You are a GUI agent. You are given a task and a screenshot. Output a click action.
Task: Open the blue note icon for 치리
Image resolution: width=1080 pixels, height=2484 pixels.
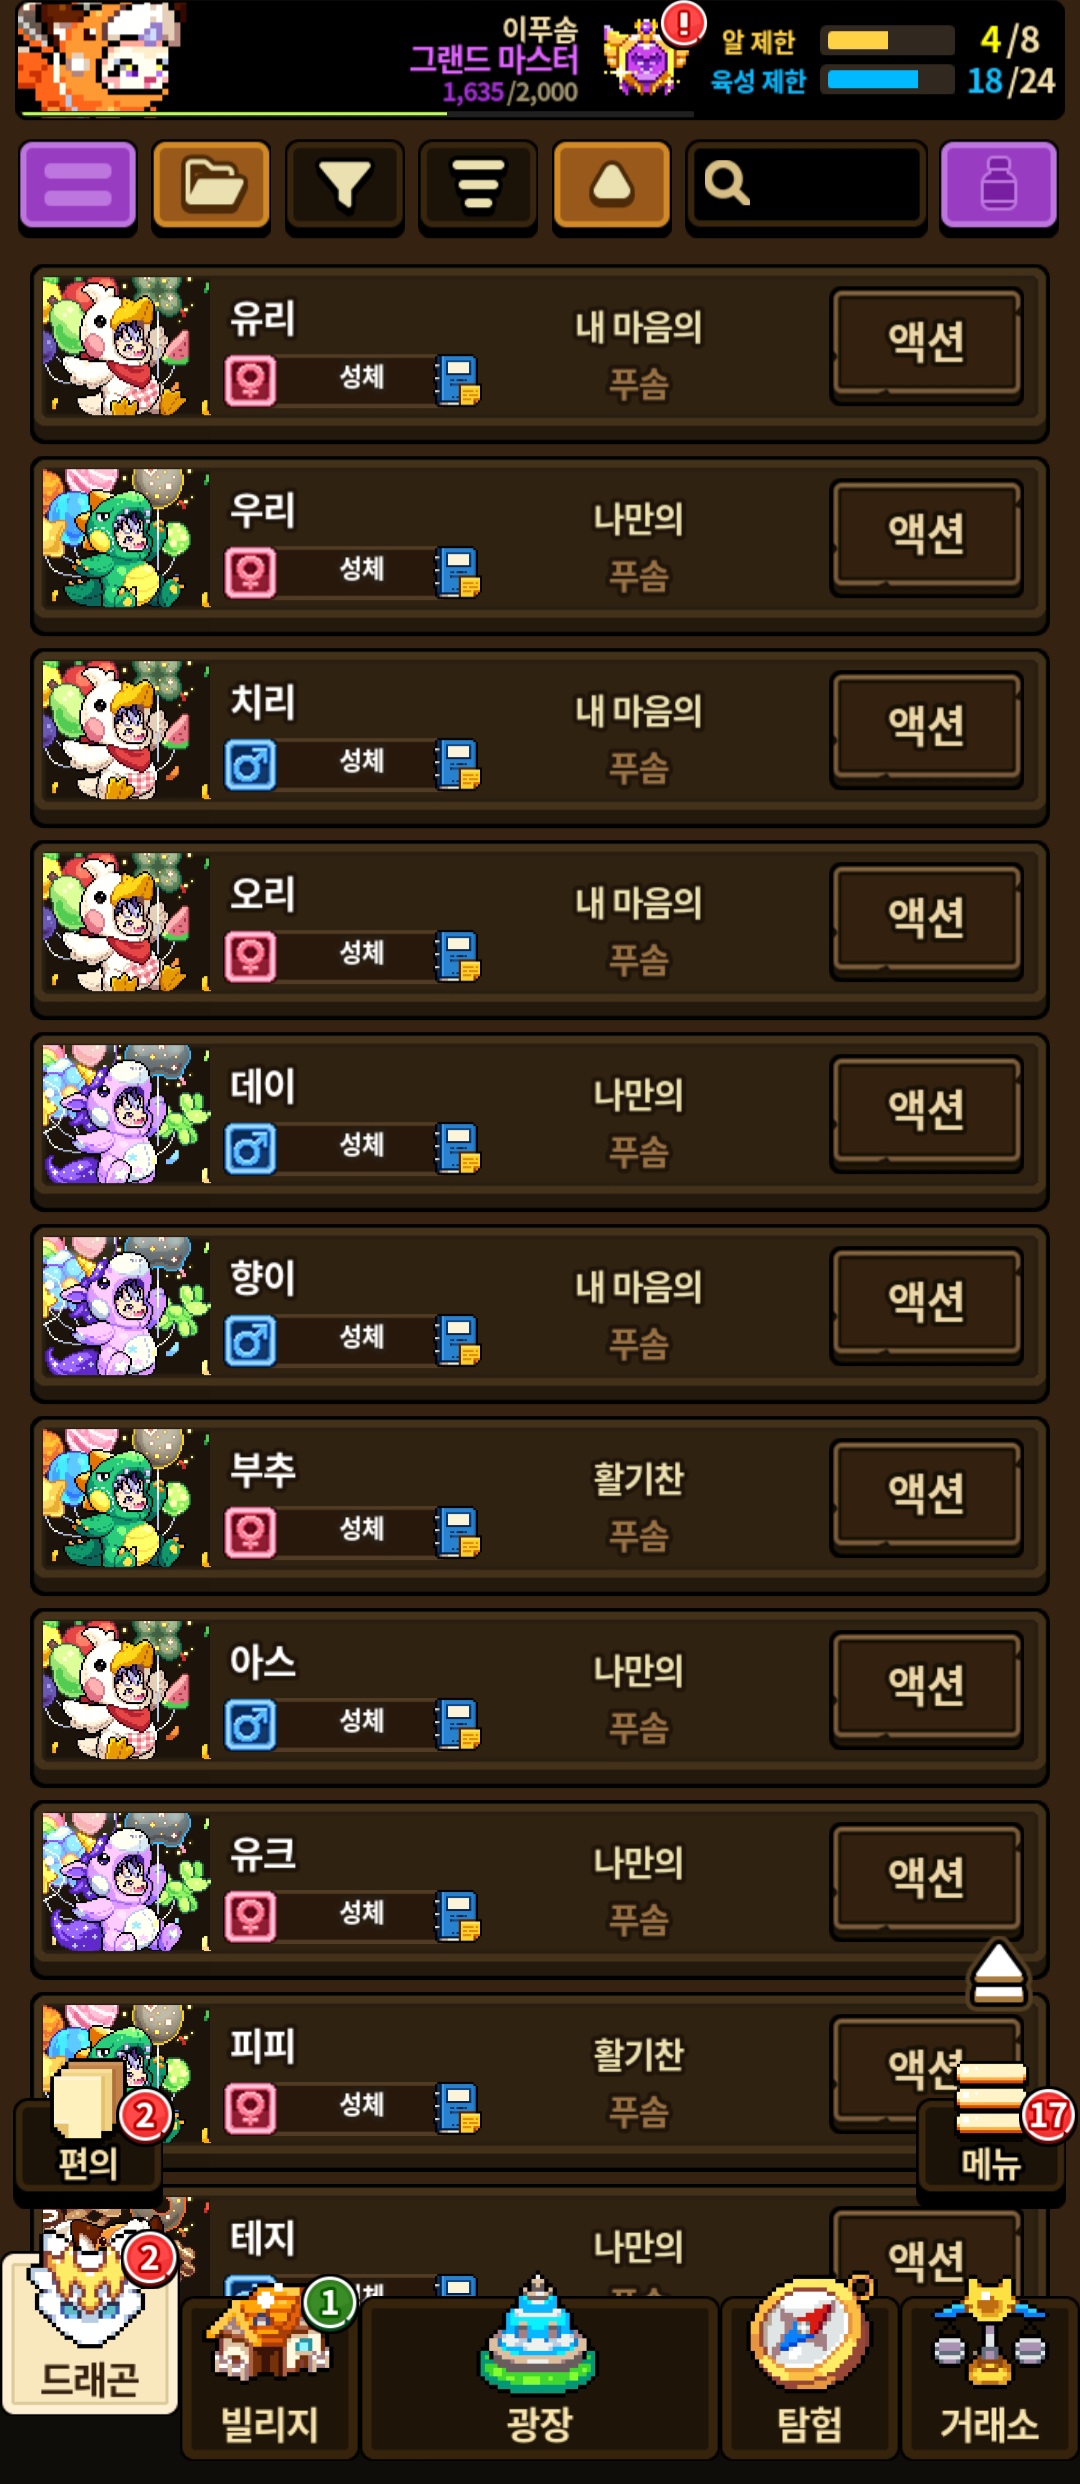[x=458, y=765]
